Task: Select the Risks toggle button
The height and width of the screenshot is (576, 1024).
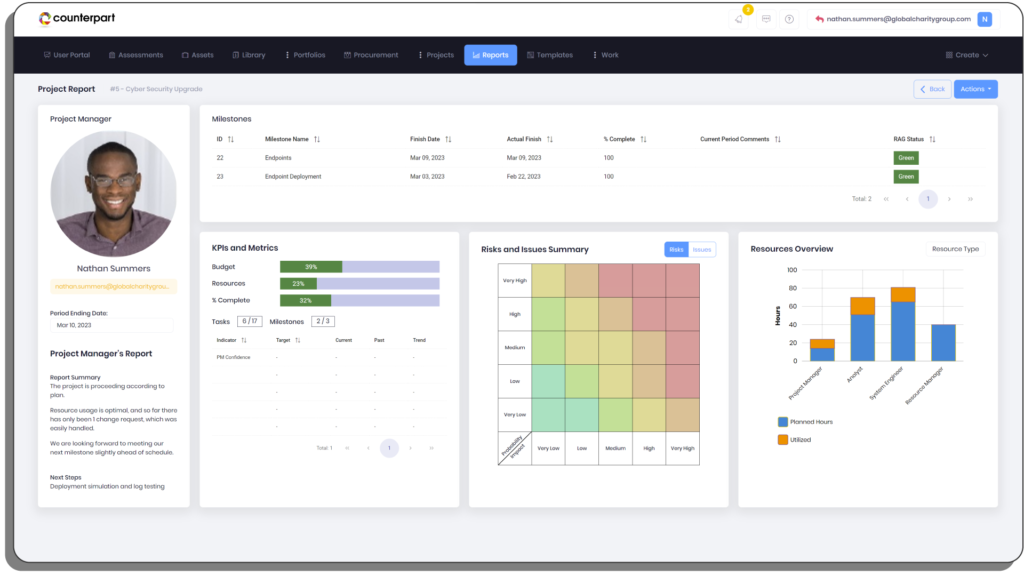Action: pyautogui.click(x=677, y=249)
